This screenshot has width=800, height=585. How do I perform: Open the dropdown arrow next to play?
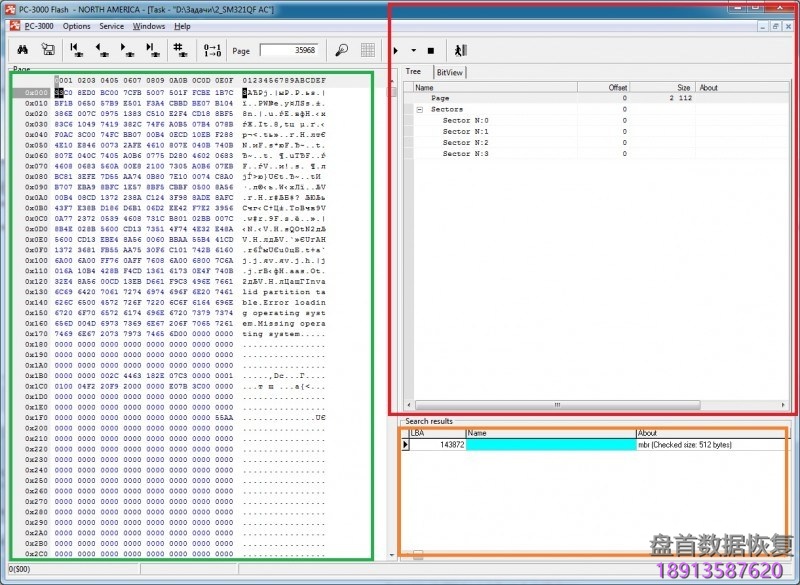coord(414,49)
